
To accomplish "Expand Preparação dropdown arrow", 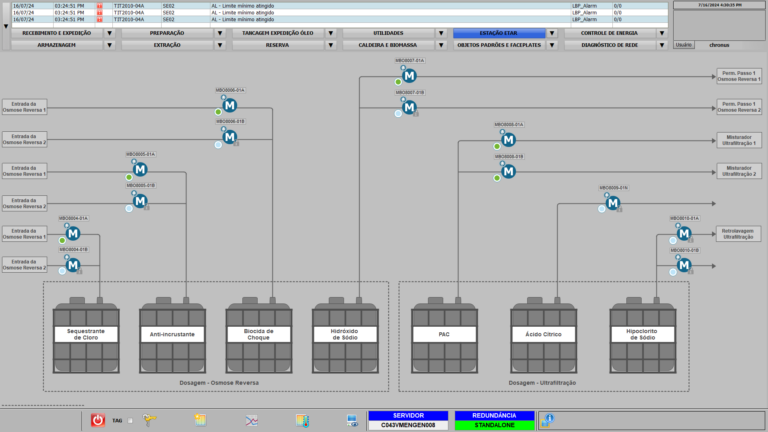I will click(x=220, y=33).
